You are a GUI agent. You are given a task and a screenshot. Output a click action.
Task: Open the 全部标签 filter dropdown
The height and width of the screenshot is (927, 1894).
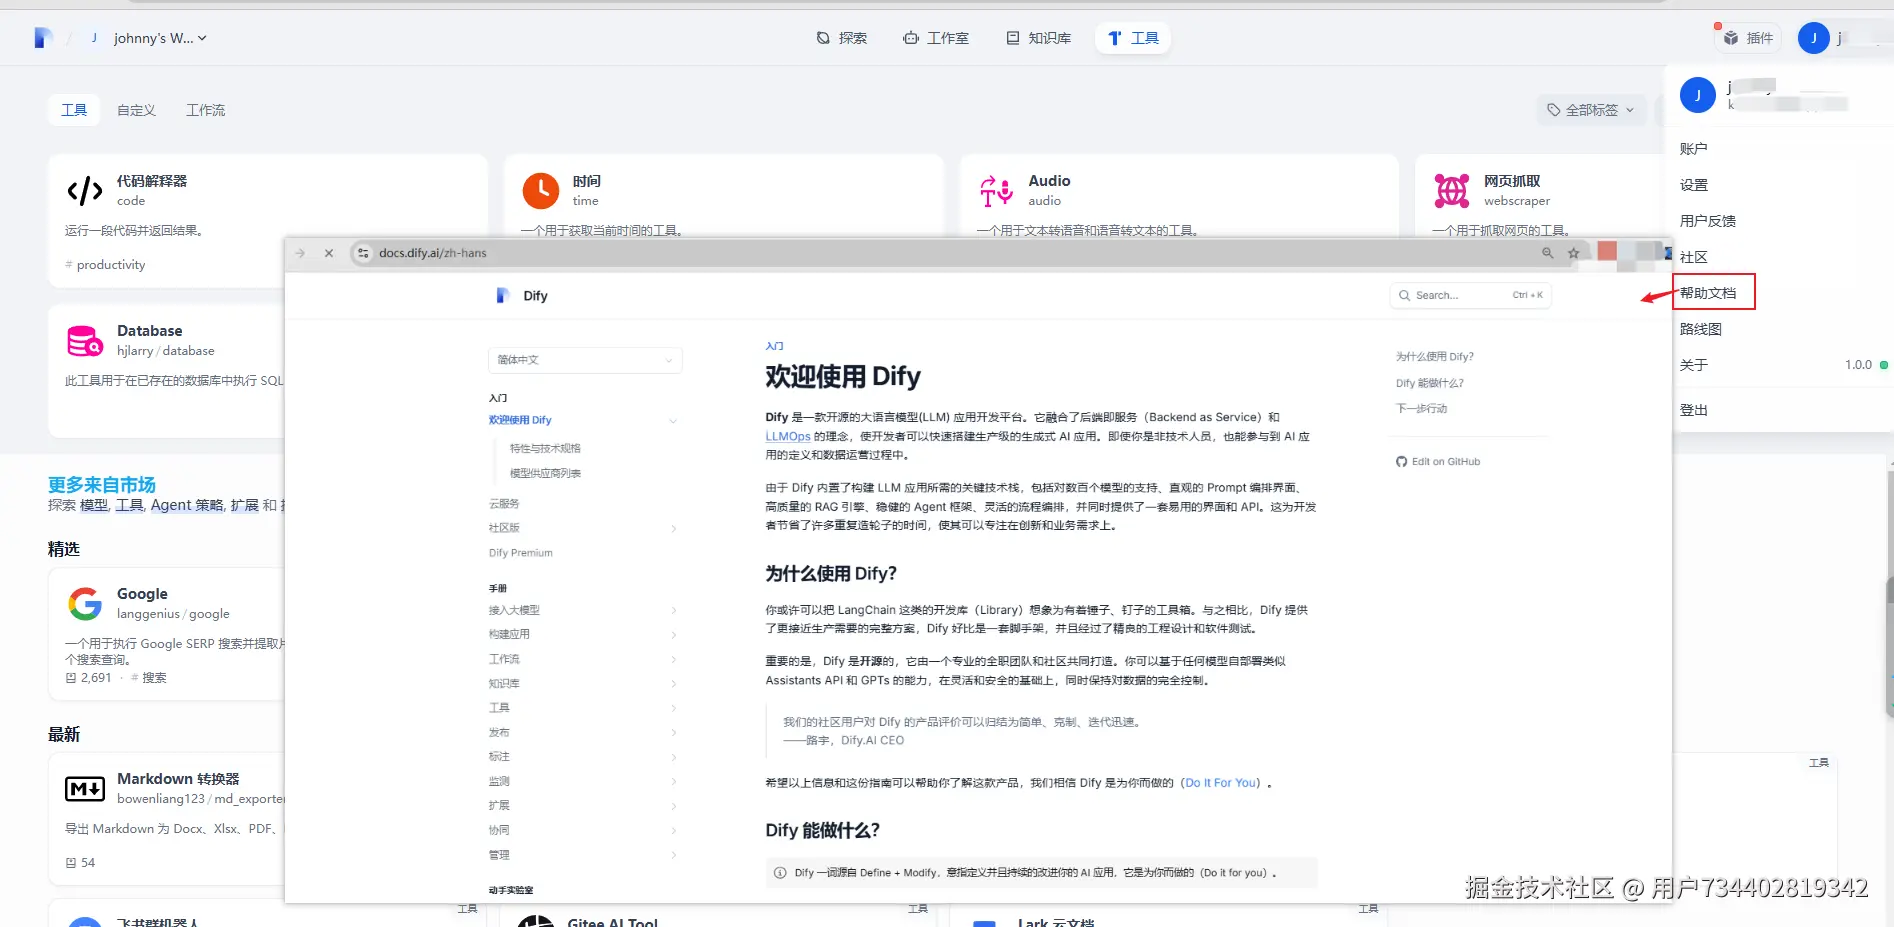click(1590, 110)
